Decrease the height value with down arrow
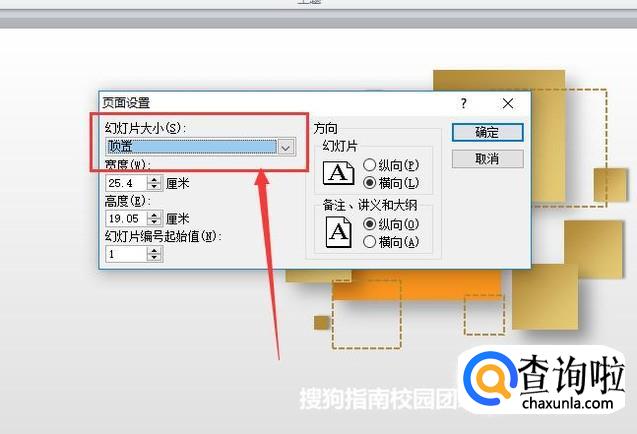Screen dimensions: 637x434 (x=154, y=222)
